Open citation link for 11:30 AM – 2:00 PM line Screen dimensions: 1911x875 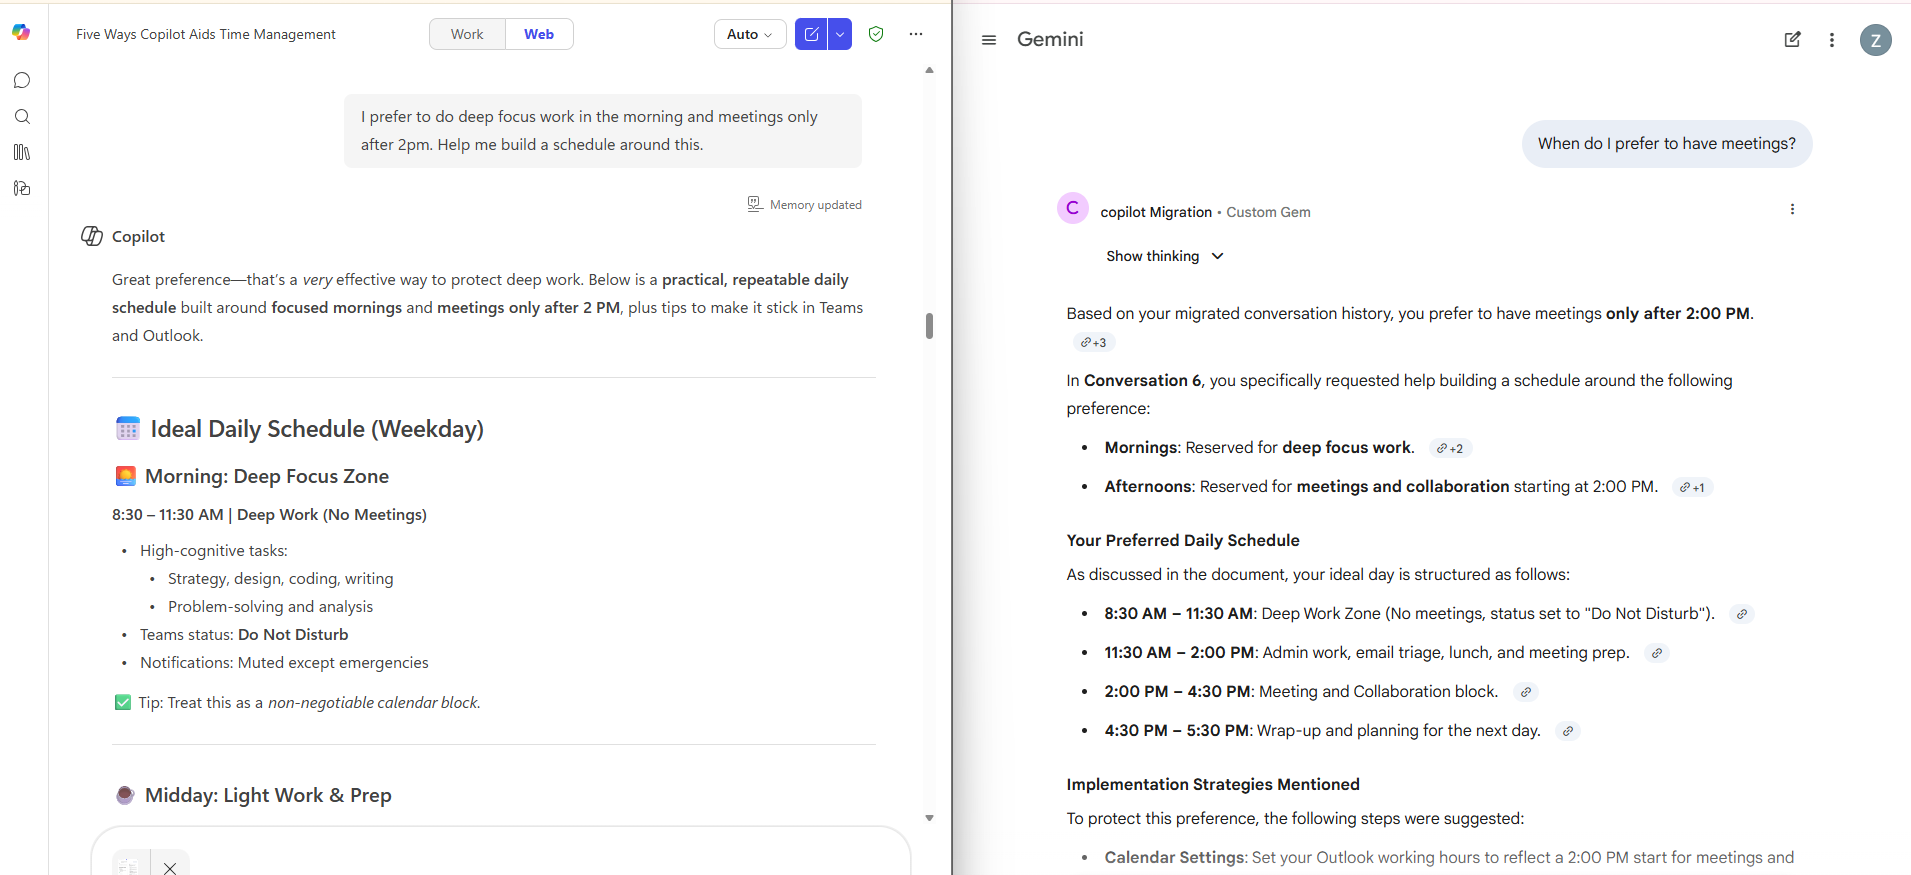[x=1657, y=653]
